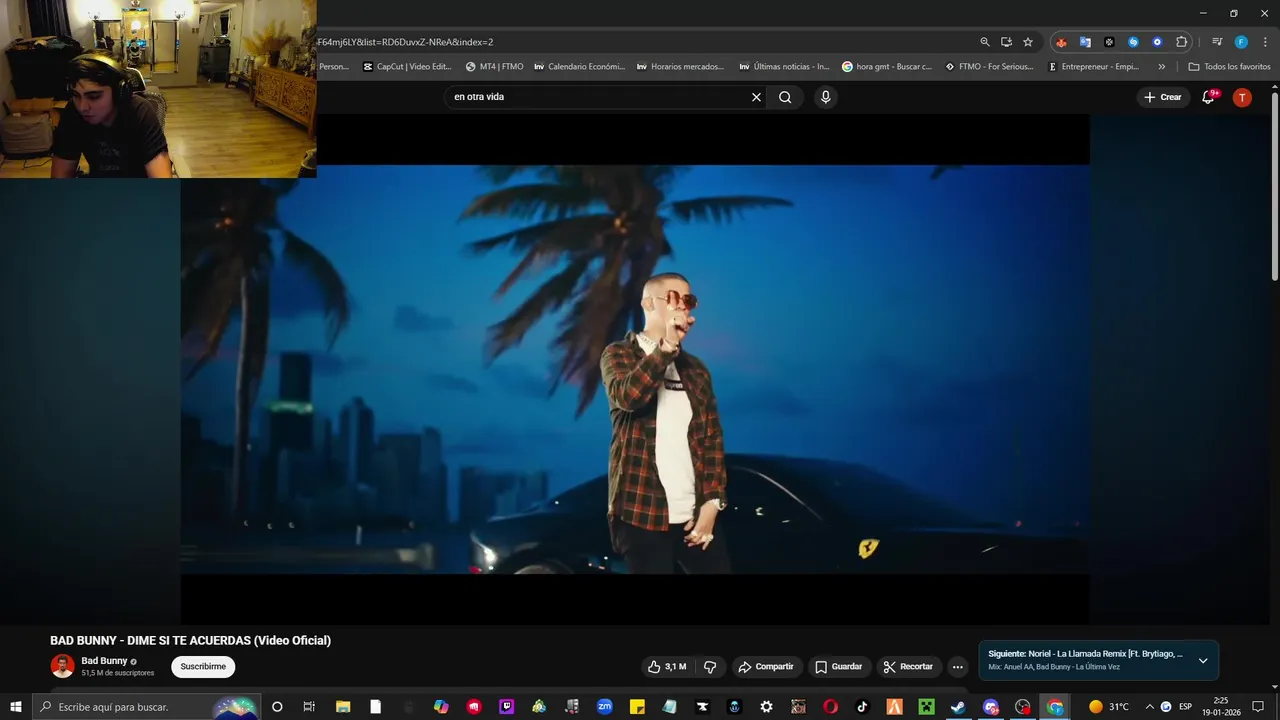Open the Chrome profile avatar F
The image size is (1280, 720).
pyautogui.click(x=1241, y=42)
